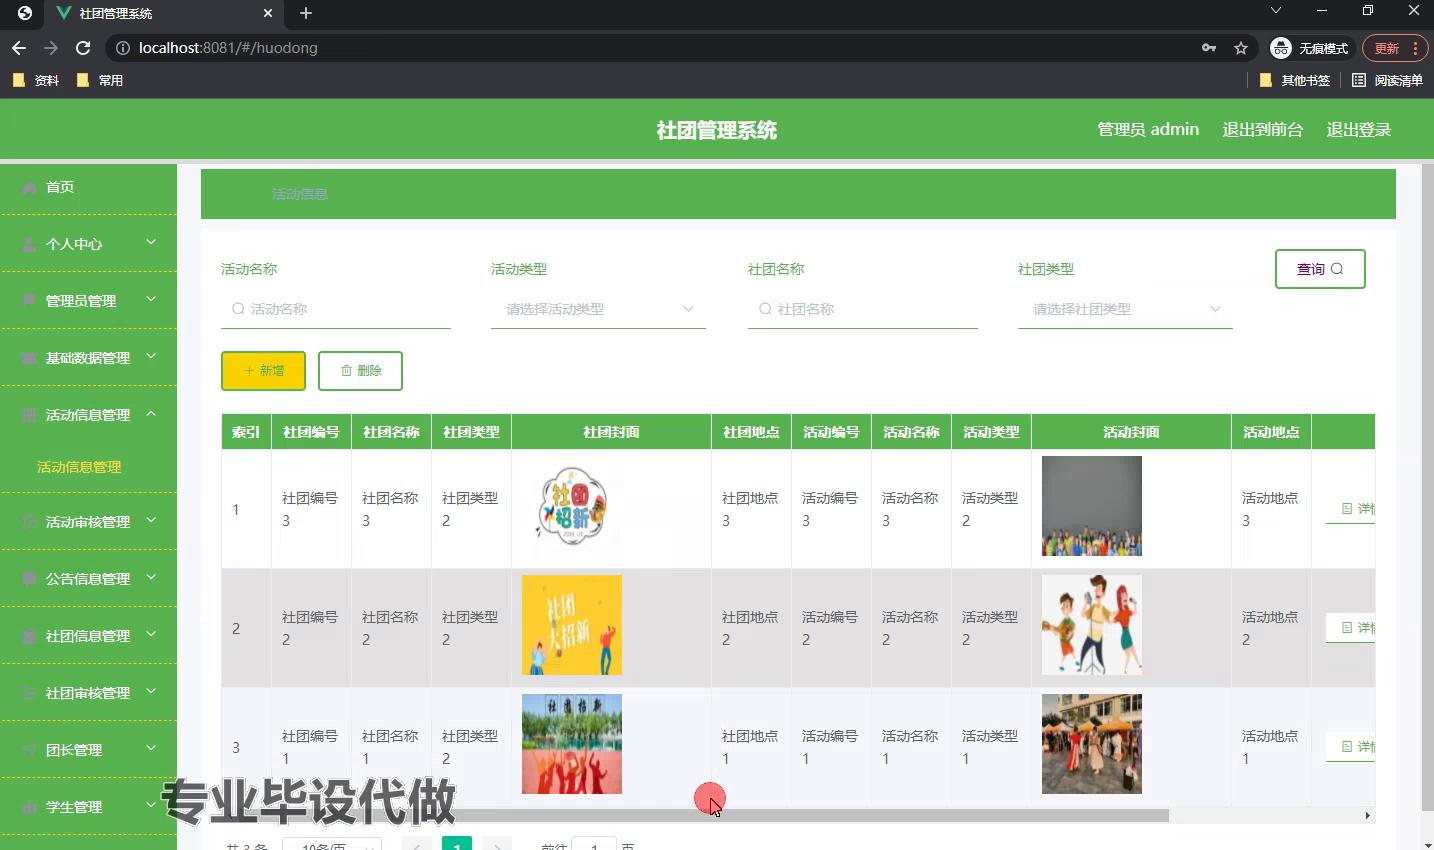Viewport: 1434px width, 850px height.
Task: Open the 请选择活动类型 dropdown
Action: tap(598, 310)
